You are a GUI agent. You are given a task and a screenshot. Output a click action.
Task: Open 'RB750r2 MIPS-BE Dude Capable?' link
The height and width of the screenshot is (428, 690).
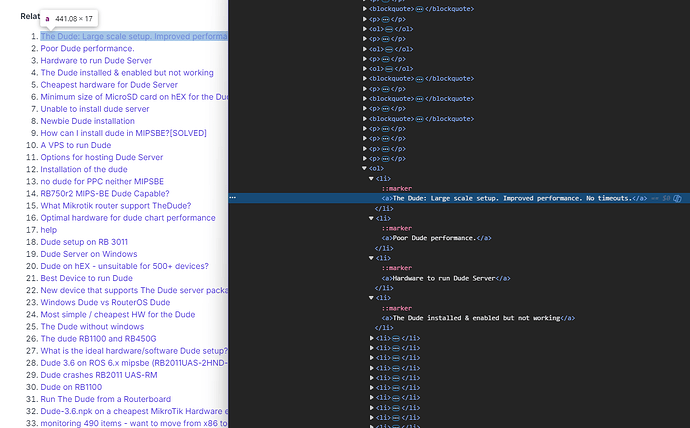105,194
